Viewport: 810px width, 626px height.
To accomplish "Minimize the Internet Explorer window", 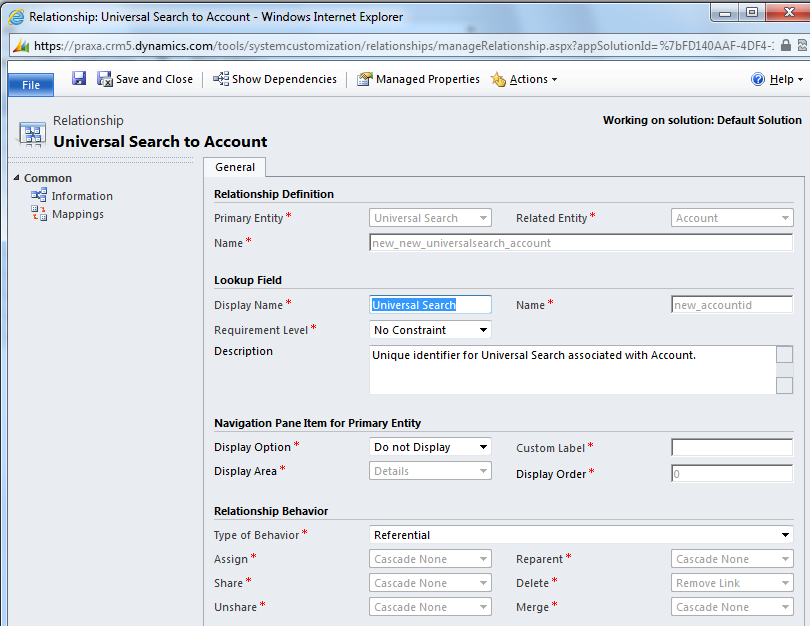I will click(725, 12).
